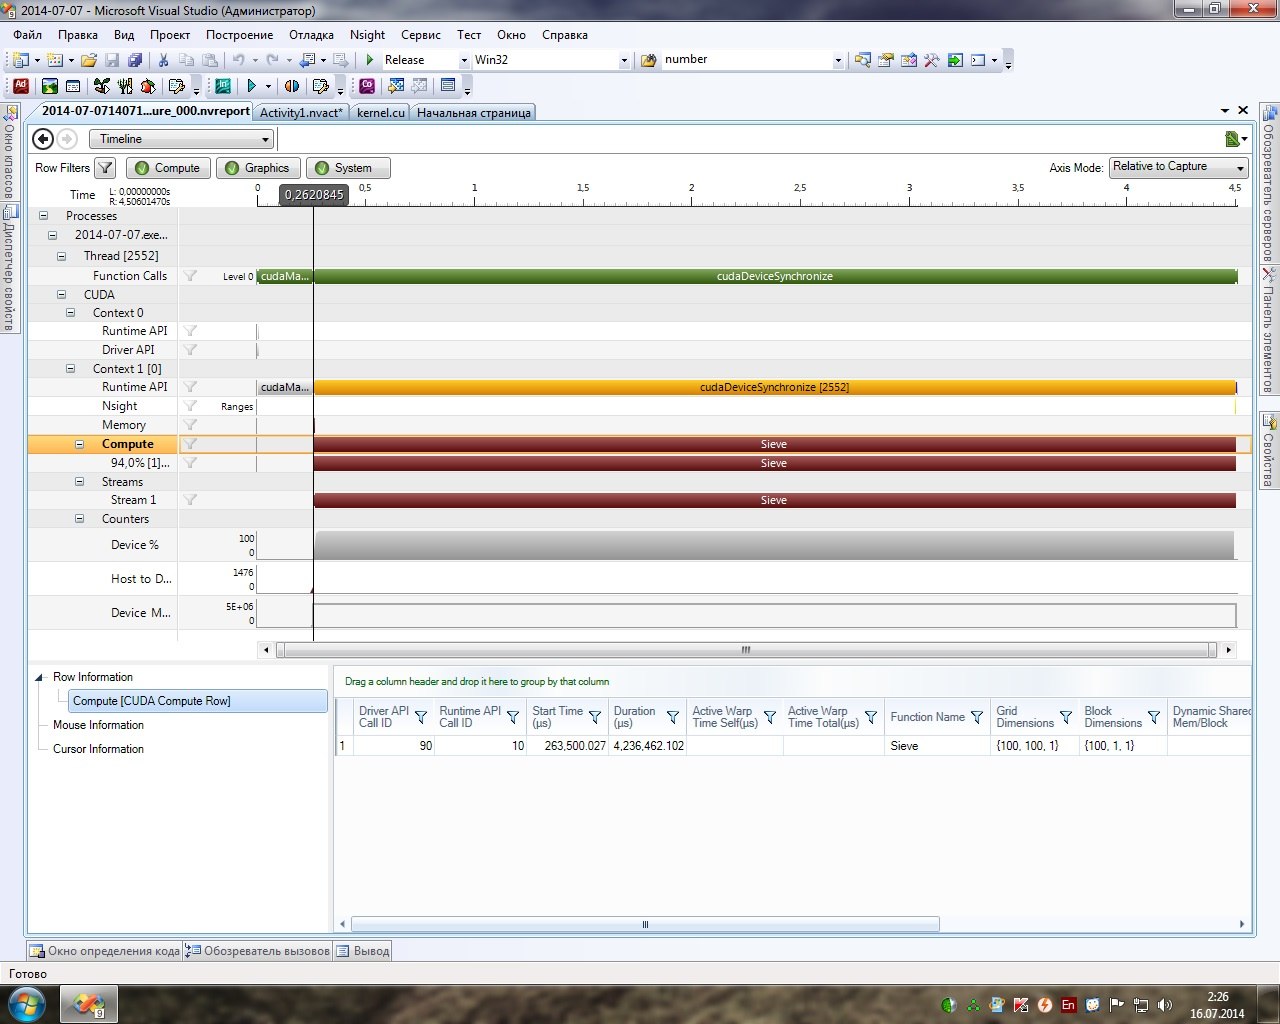Image resolution: width=1280 pixels, height=1024 pixels.
Task: Click the green cudaDeviceSynchronize function call bar
Action: pyautogui.click(x=775, y=276)
